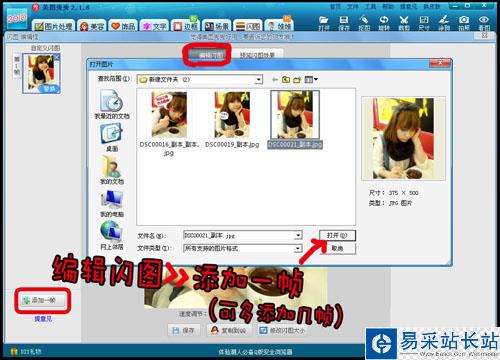
Task: Select the DSC00019_副本.jpg thumbnail
Action: (x=232, y=115)
